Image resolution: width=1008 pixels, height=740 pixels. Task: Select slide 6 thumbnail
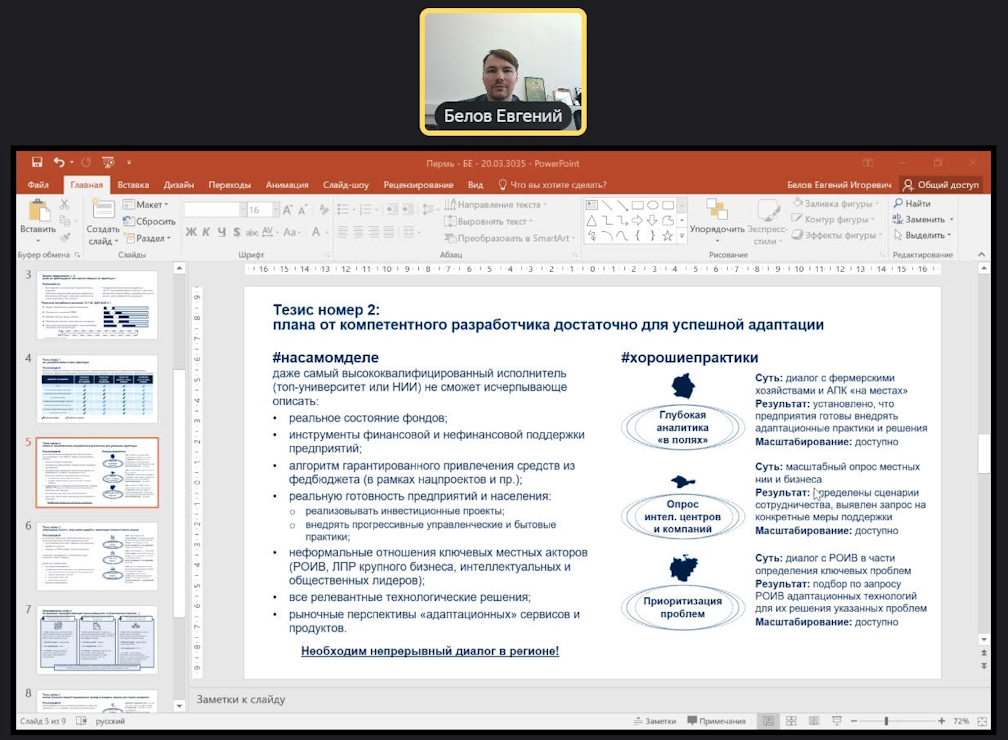tap(97, 556)
